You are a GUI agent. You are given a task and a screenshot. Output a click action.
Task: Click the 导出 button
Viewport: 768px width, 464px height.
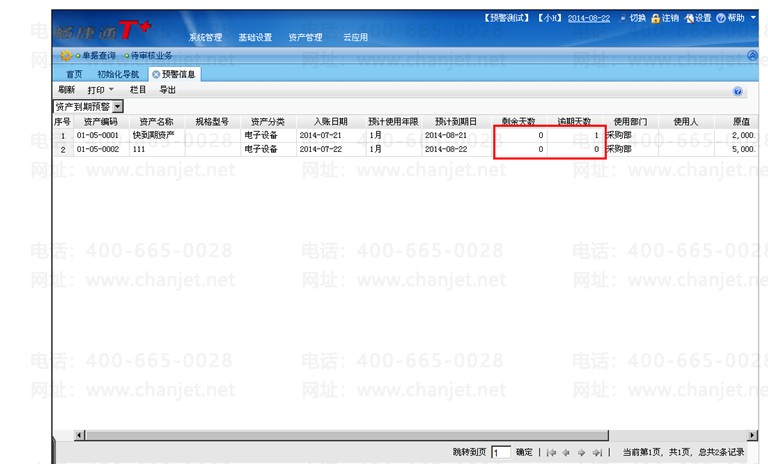[x=168, y=90]
